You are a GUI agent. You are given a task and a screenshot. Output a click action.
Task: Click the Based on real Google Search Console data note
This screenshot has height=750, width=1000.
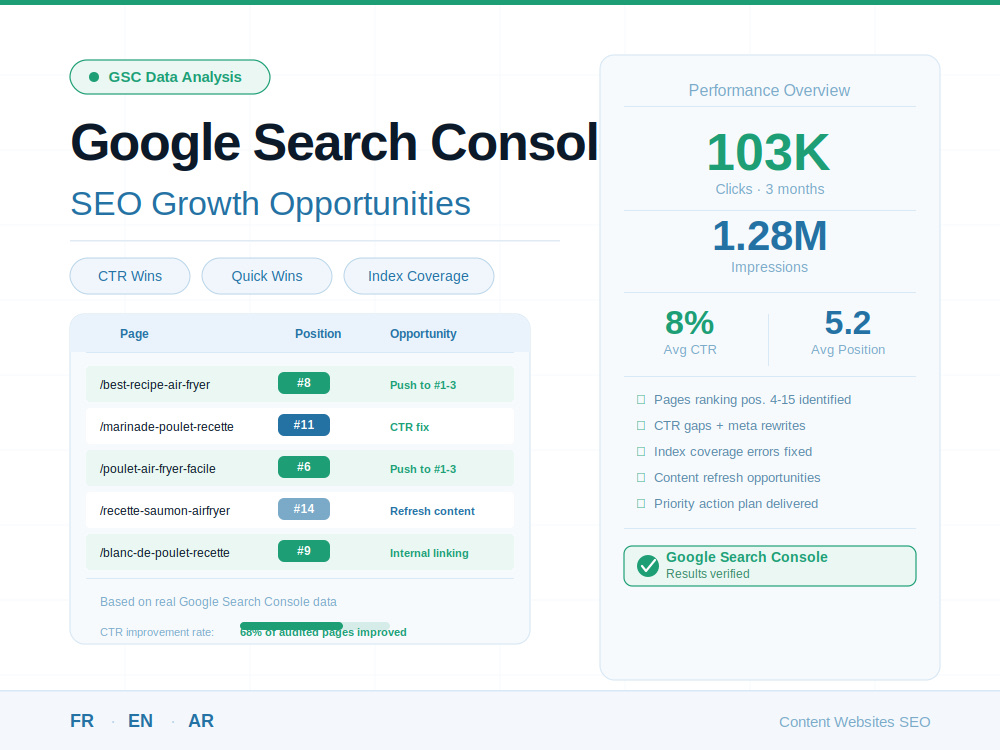pos(218,602)
